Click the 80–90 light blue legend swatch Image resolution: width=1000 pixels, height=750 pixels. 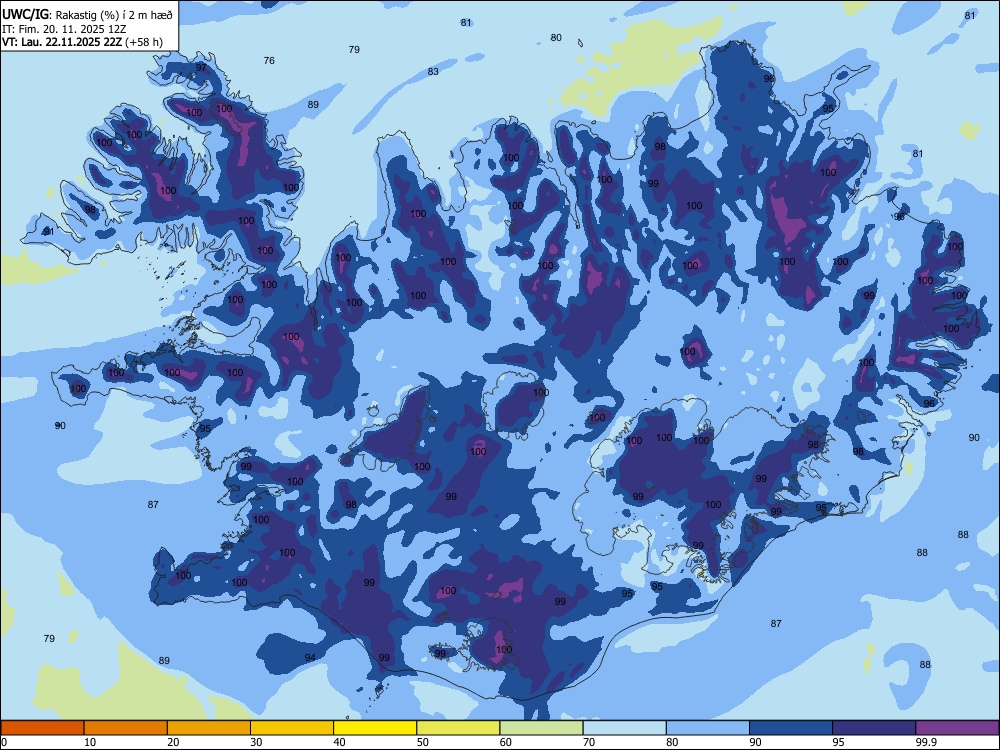click(x=708, y=728)
